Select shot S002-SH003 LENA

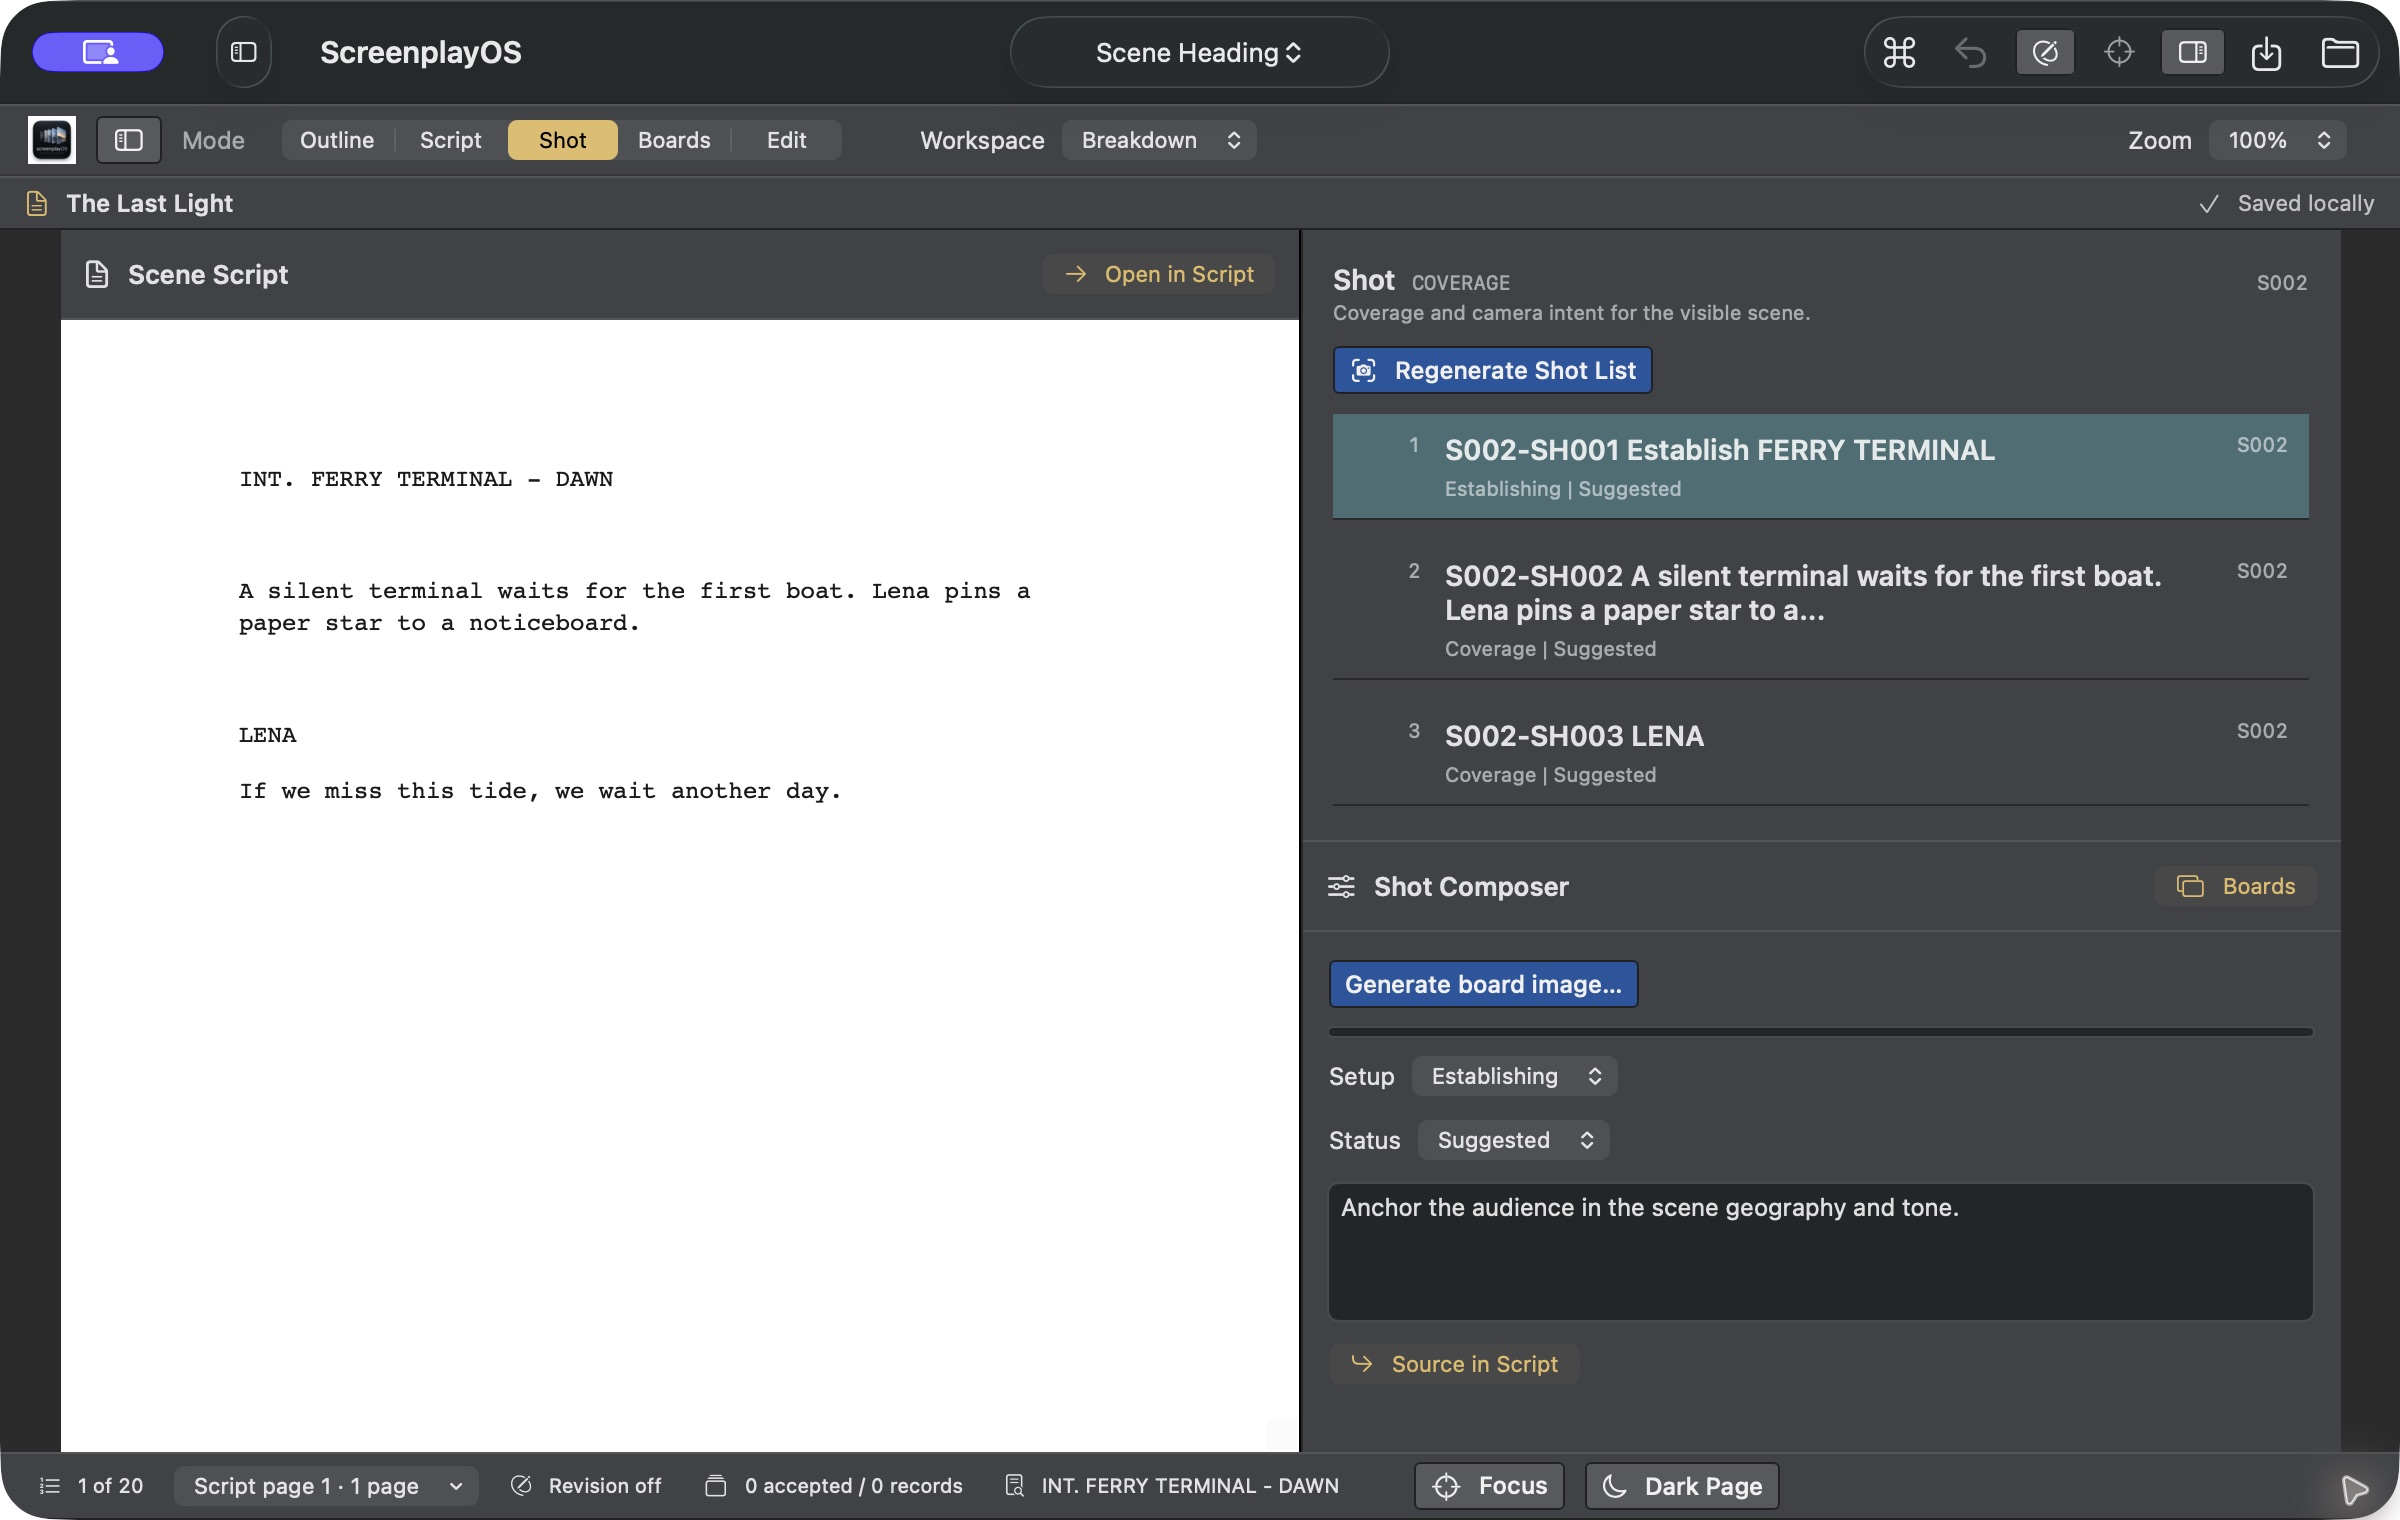point(1820,752)
